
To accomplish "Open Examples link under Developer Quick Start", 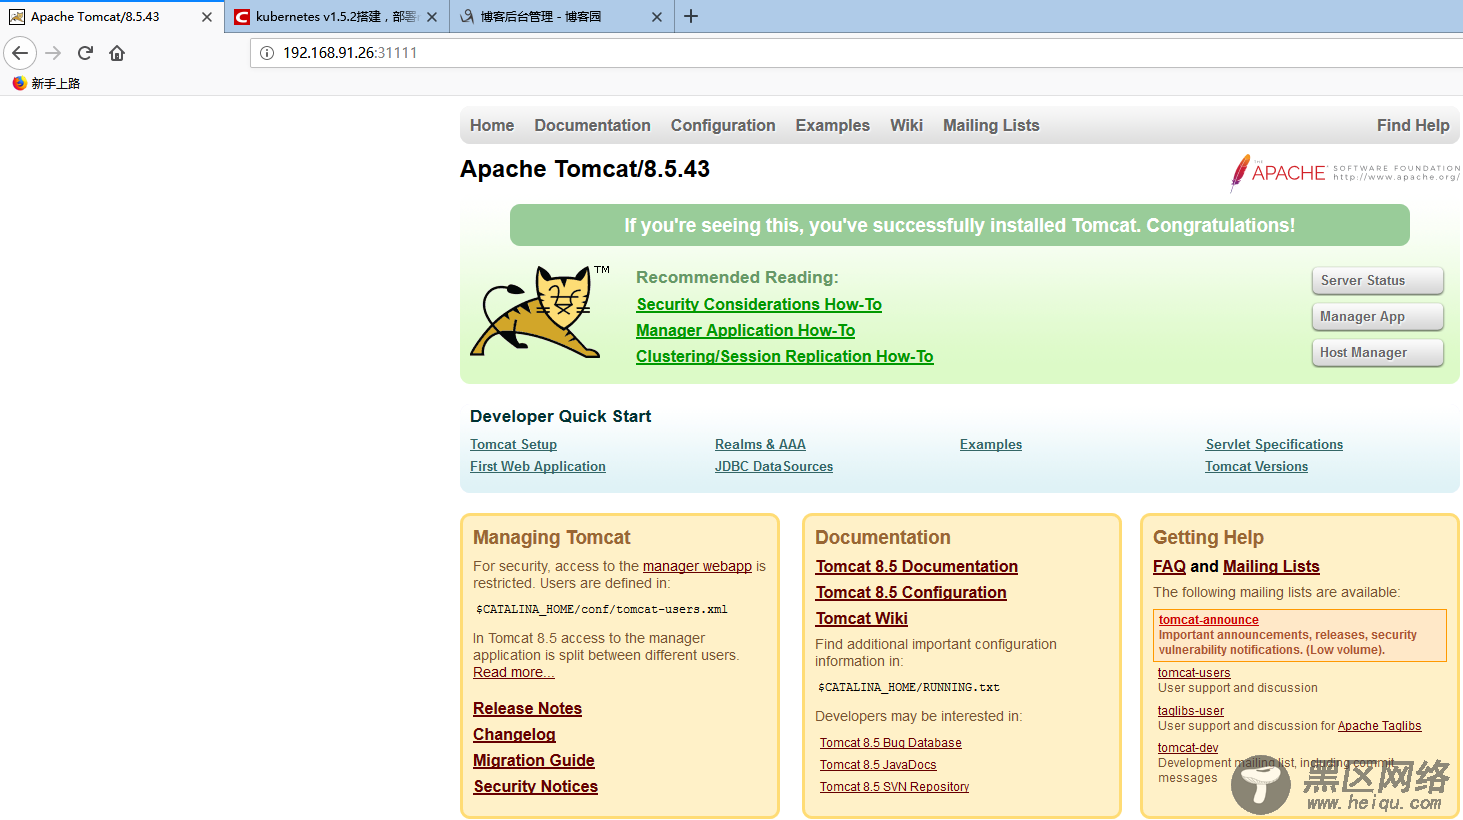I will 991,444.
